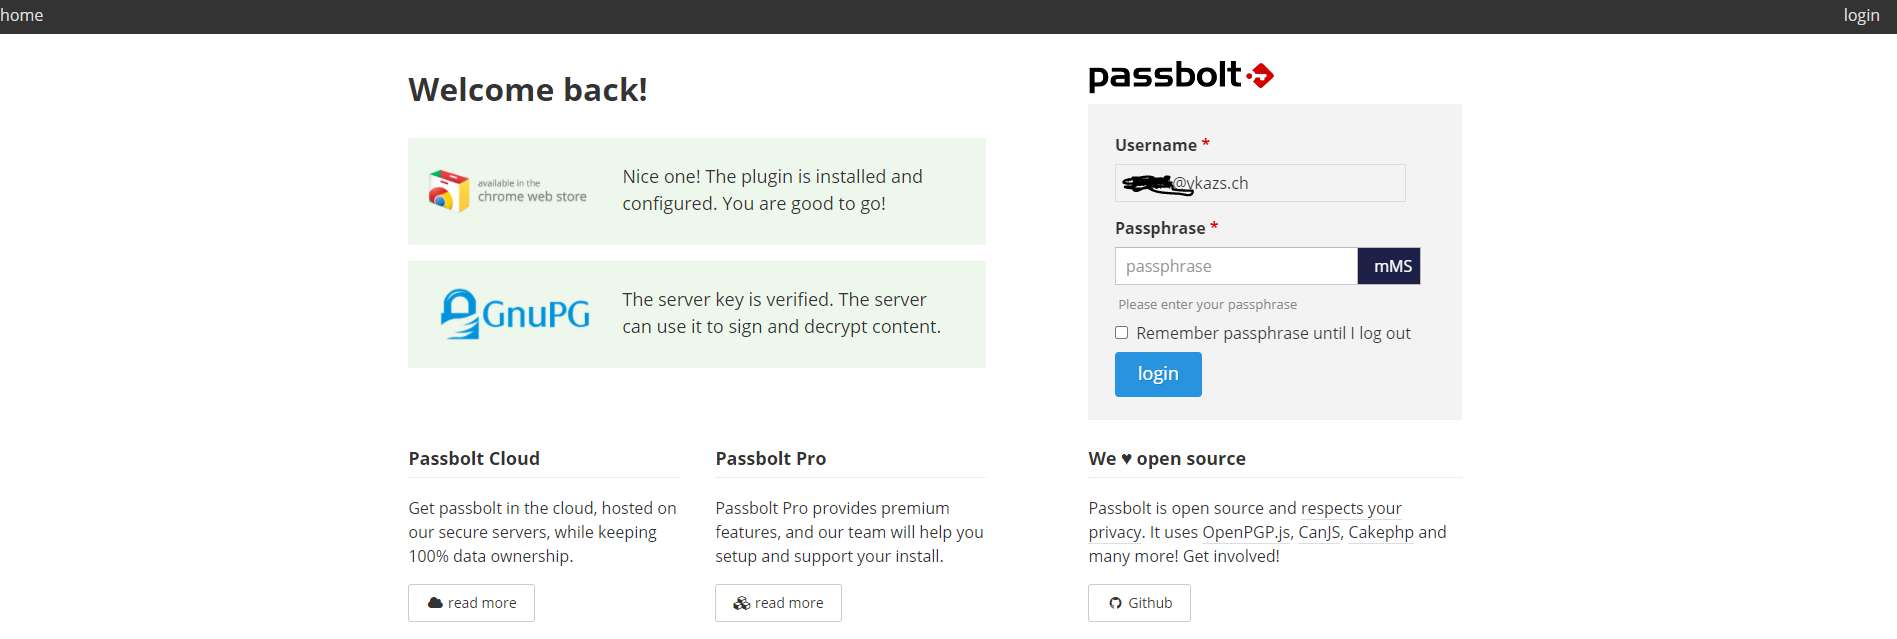Click the cloud icon on read more
The image size is (1897, 639).
pos(435,603)
